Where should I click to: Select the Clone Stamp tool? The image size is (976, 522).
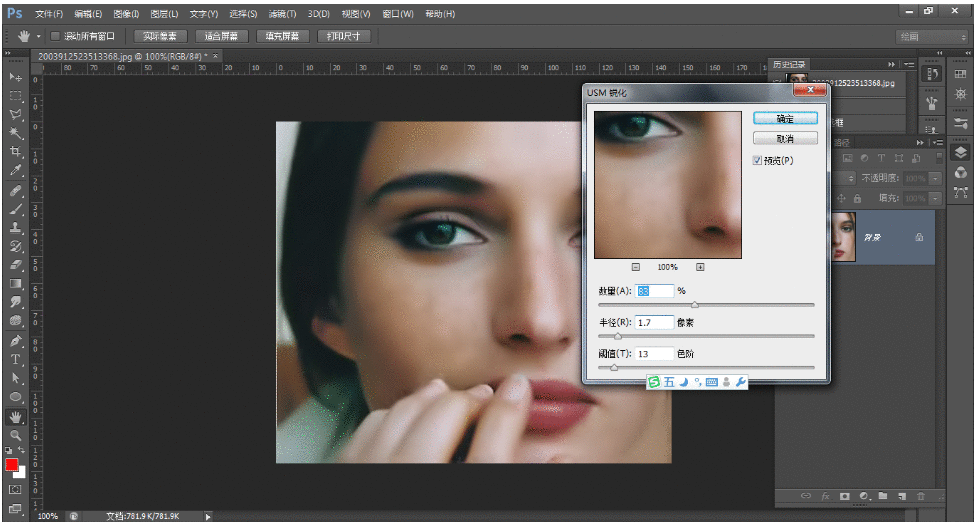point(15,228)
